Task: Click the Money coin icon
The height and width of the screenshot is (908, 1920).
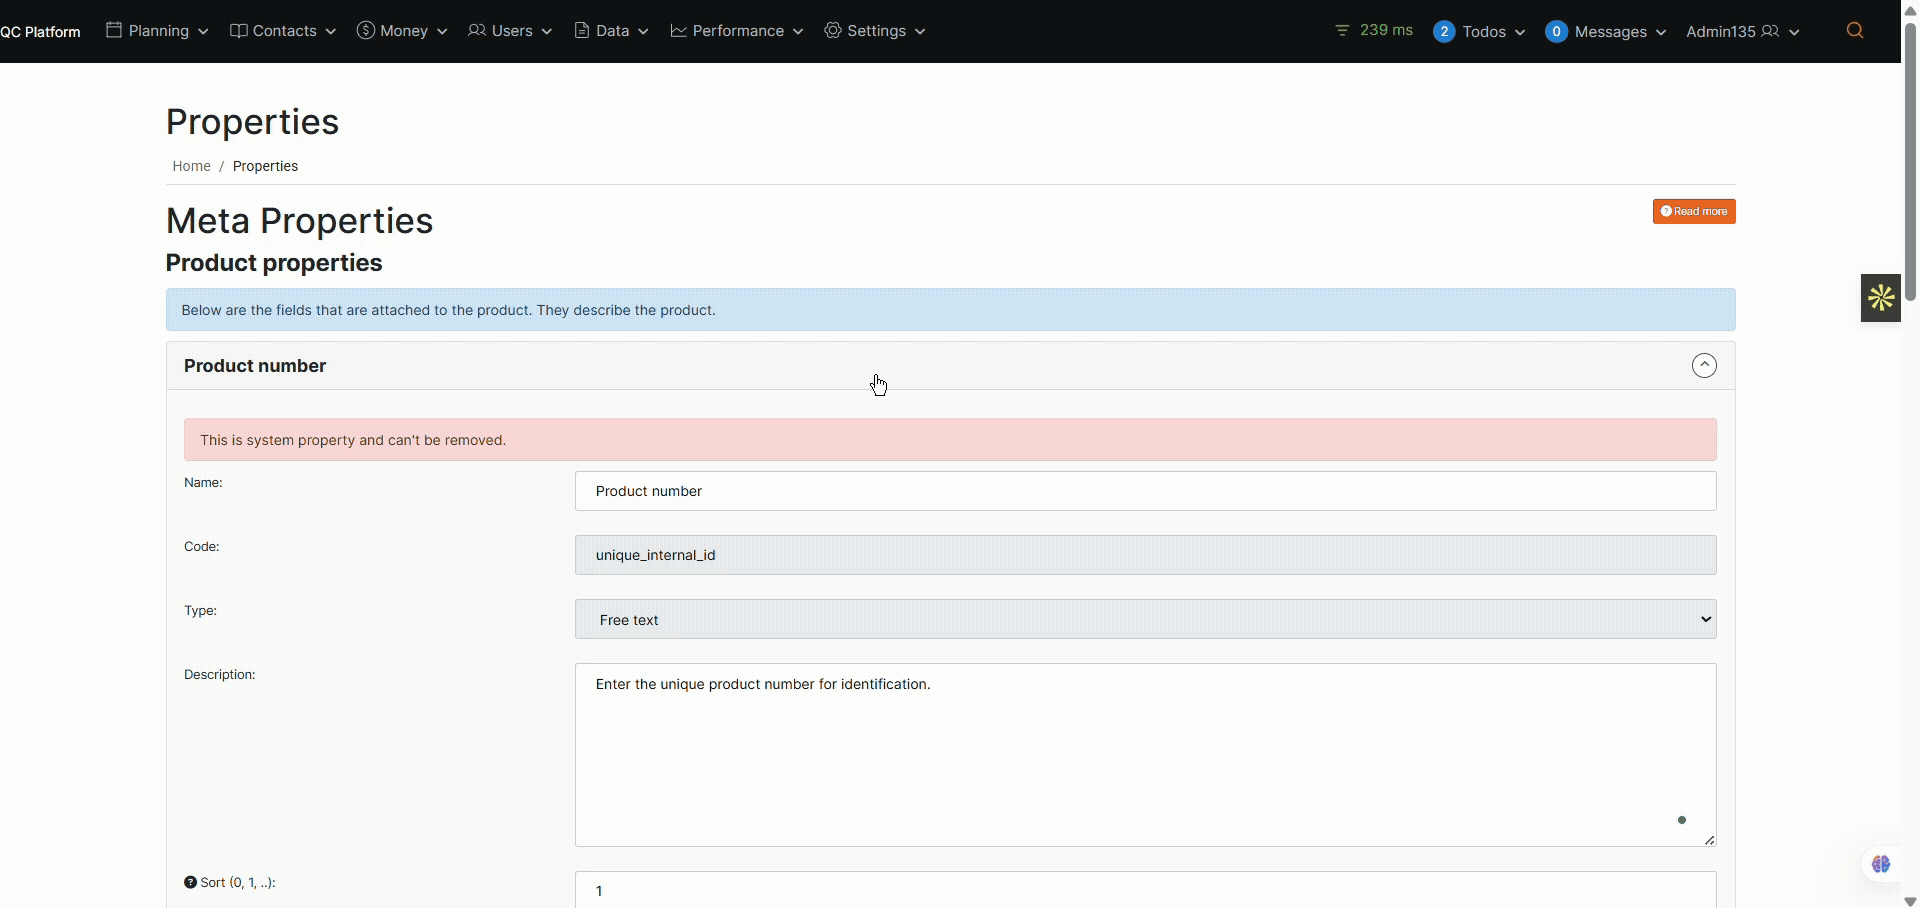Action: 366,30
